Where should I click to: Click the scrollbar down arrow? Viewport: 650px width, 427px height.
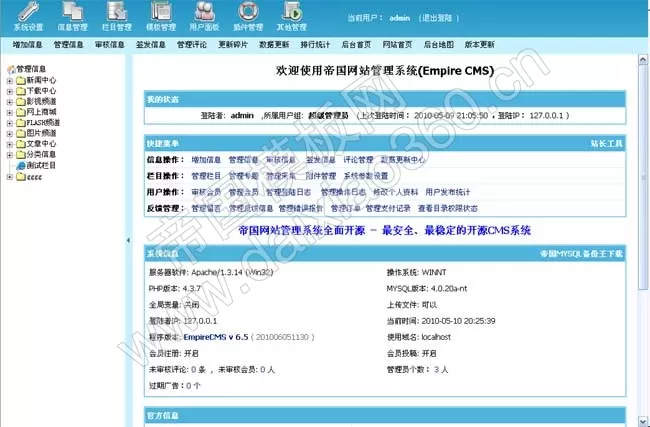click(643, 420)
